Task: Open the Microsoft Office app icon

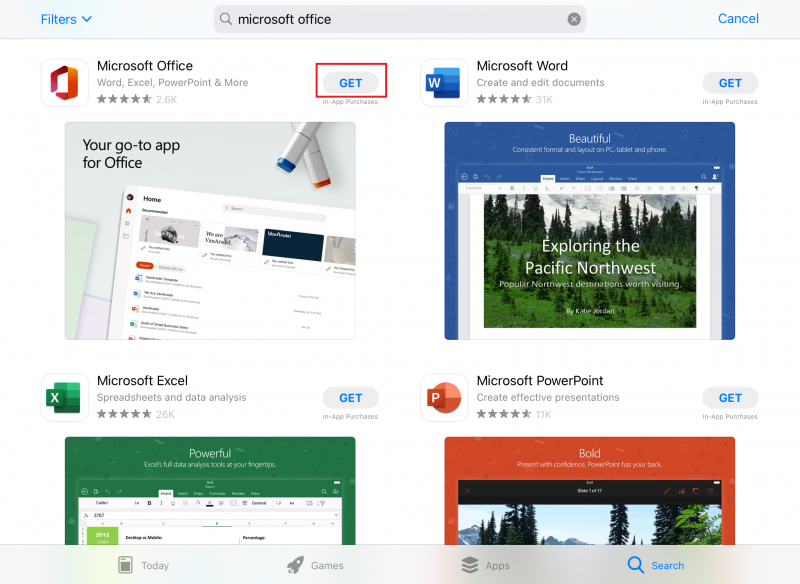Action: coord(64,82)
